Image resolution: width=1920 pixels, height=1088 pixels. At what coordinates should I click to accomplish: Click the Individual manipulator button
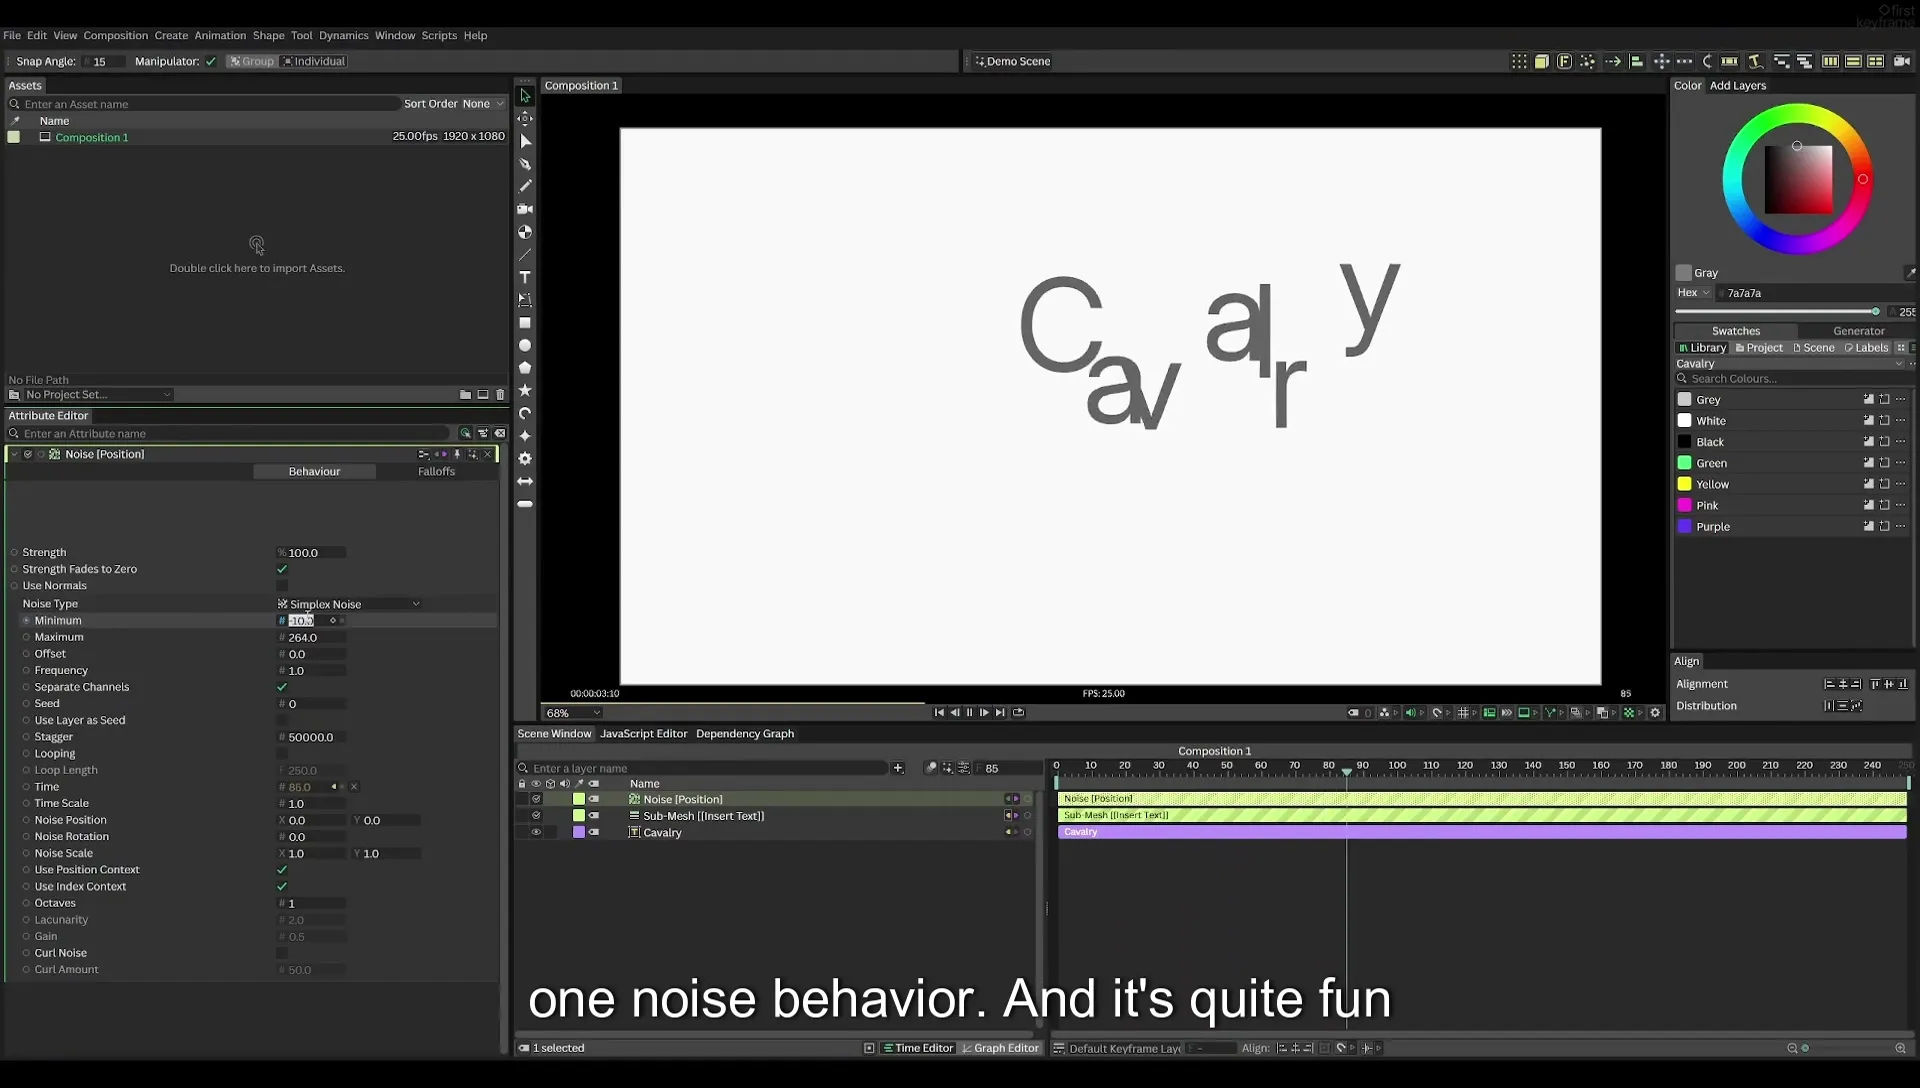(x=314, y=61)
